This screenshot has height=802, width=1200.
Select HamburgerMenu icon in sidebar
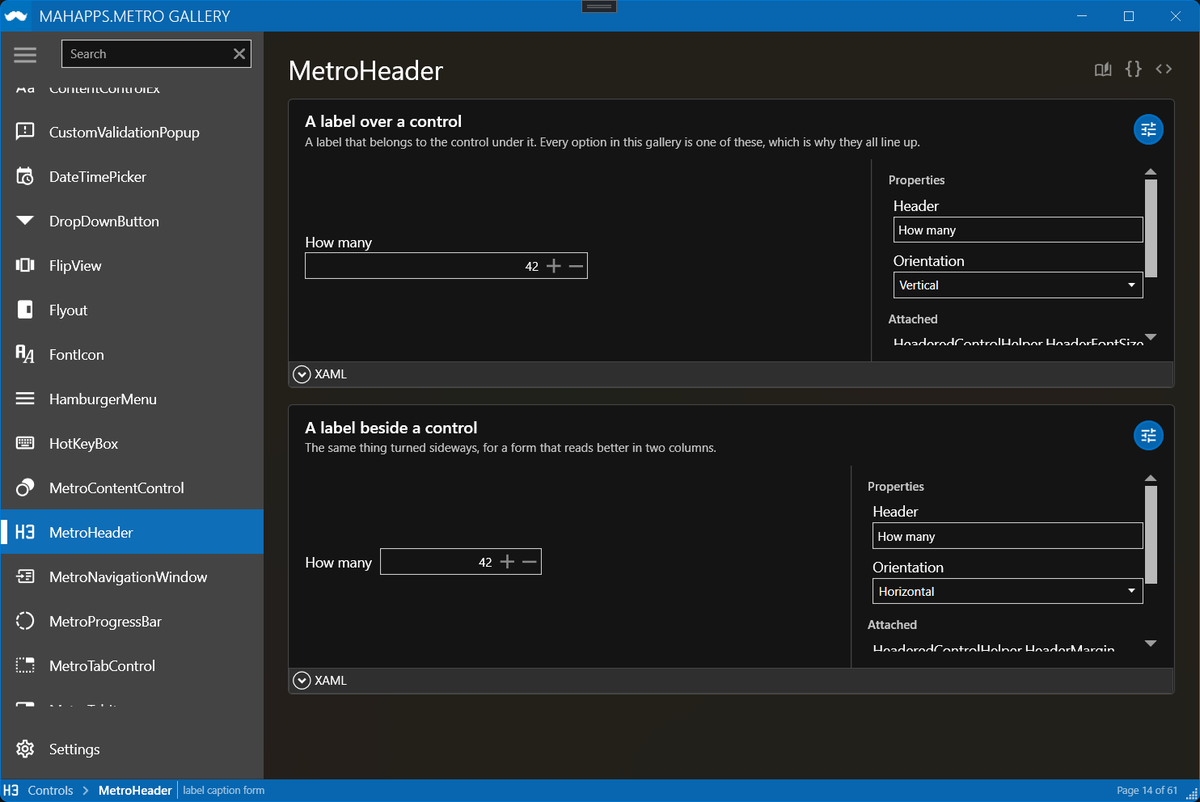pos(26,399)
